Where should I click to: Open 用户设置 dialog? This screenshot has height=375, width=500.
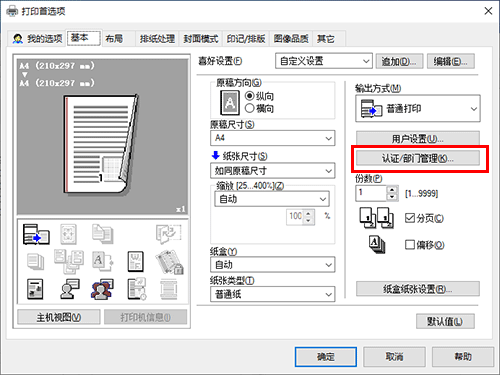pyautogui.click(x=418, y=138)
